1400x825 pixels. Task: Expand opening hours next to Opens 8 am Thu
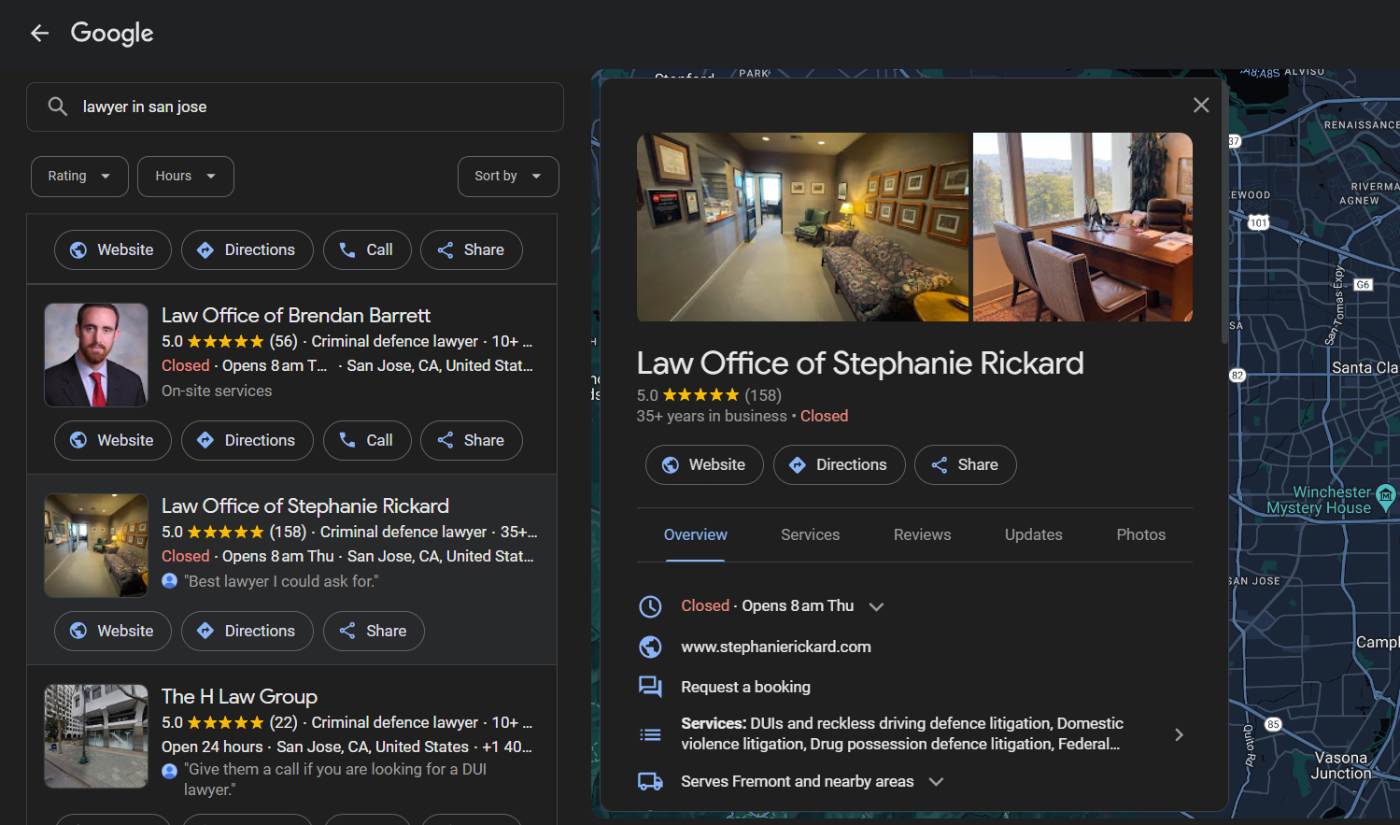(876, 606)
